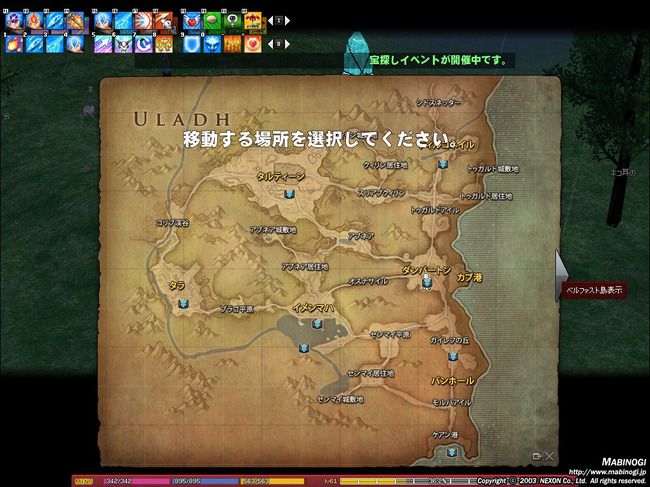This screenshot has width=650, height=487.
Task: Go to next page of lower skill bar
Action: (x=287, y=44)
